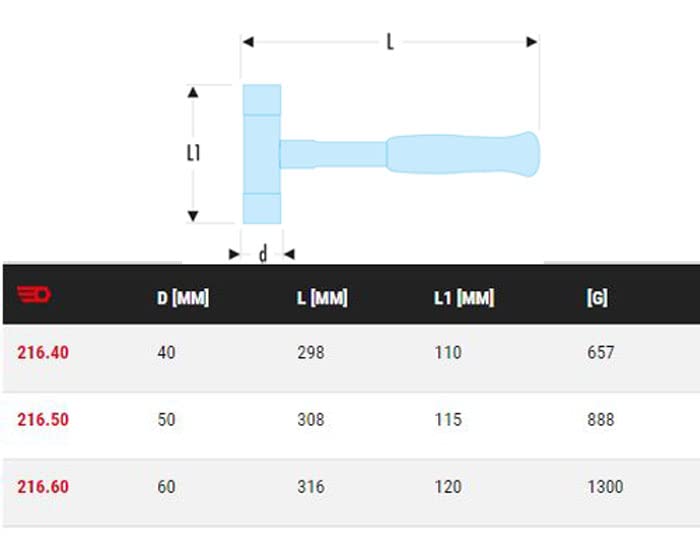The height and width of the screenshot is (560, 700).
Task: Click the L [MM] column header
Action: (x=322, y=298)
